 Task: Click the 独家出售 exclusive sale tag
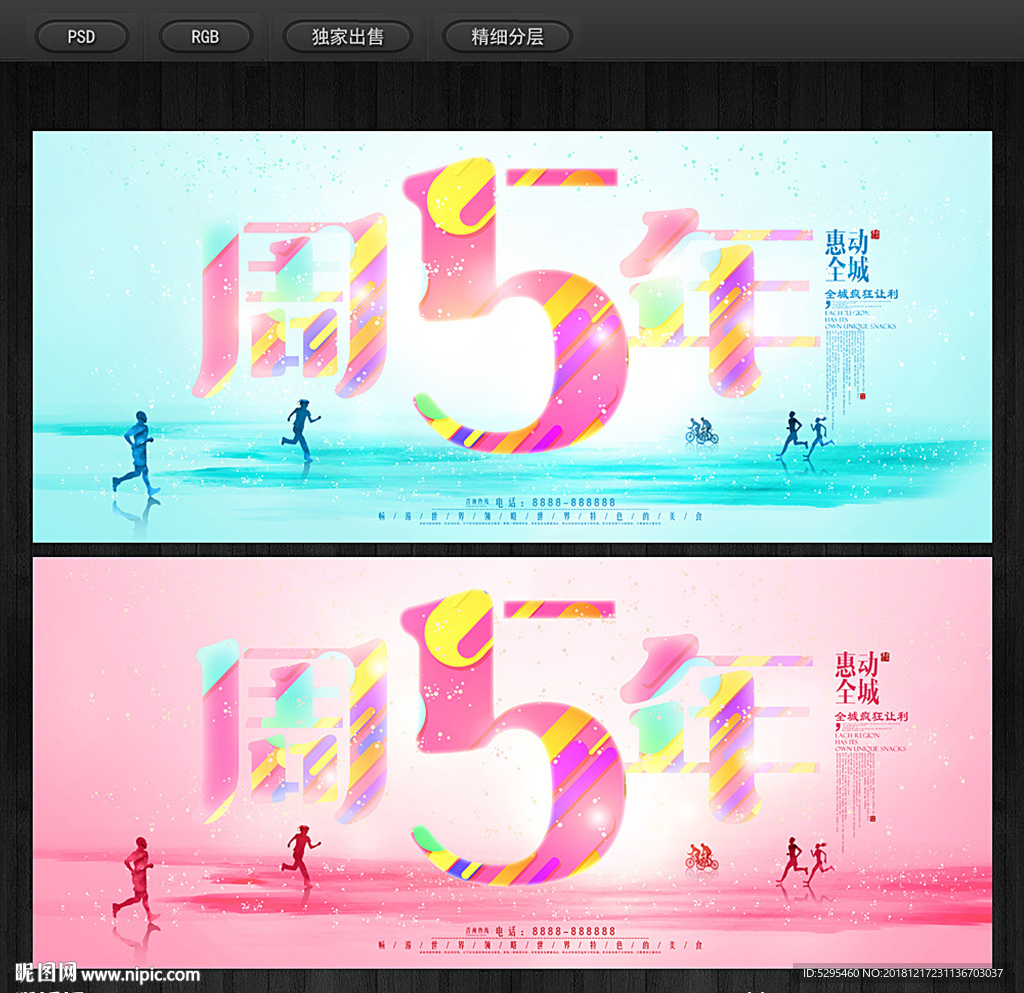(x=347, y=36)
